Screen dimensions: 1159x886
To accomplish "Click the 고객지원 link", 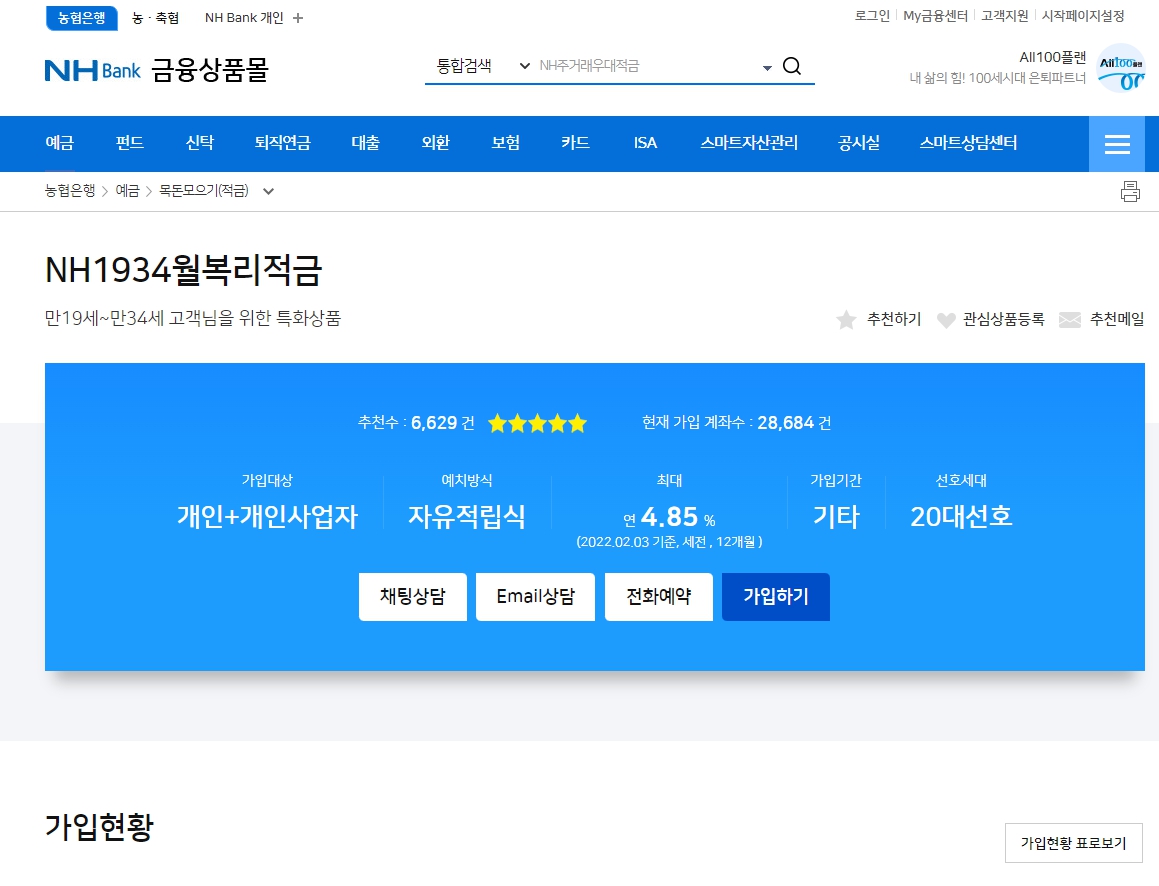I will [x=1005, y=16].
